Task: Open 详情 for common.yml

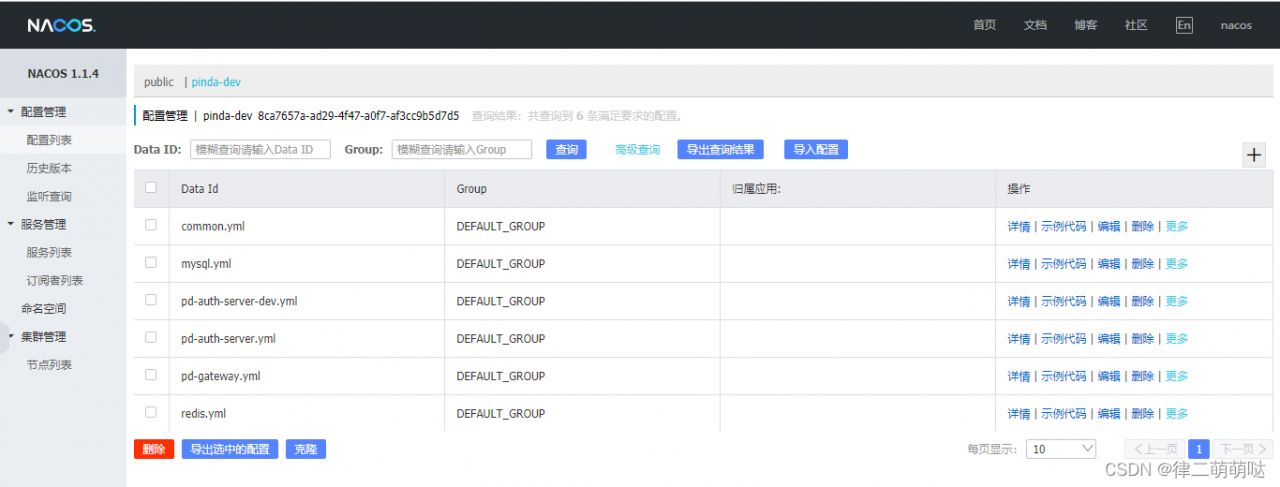Action: [x=1019, y=226]
